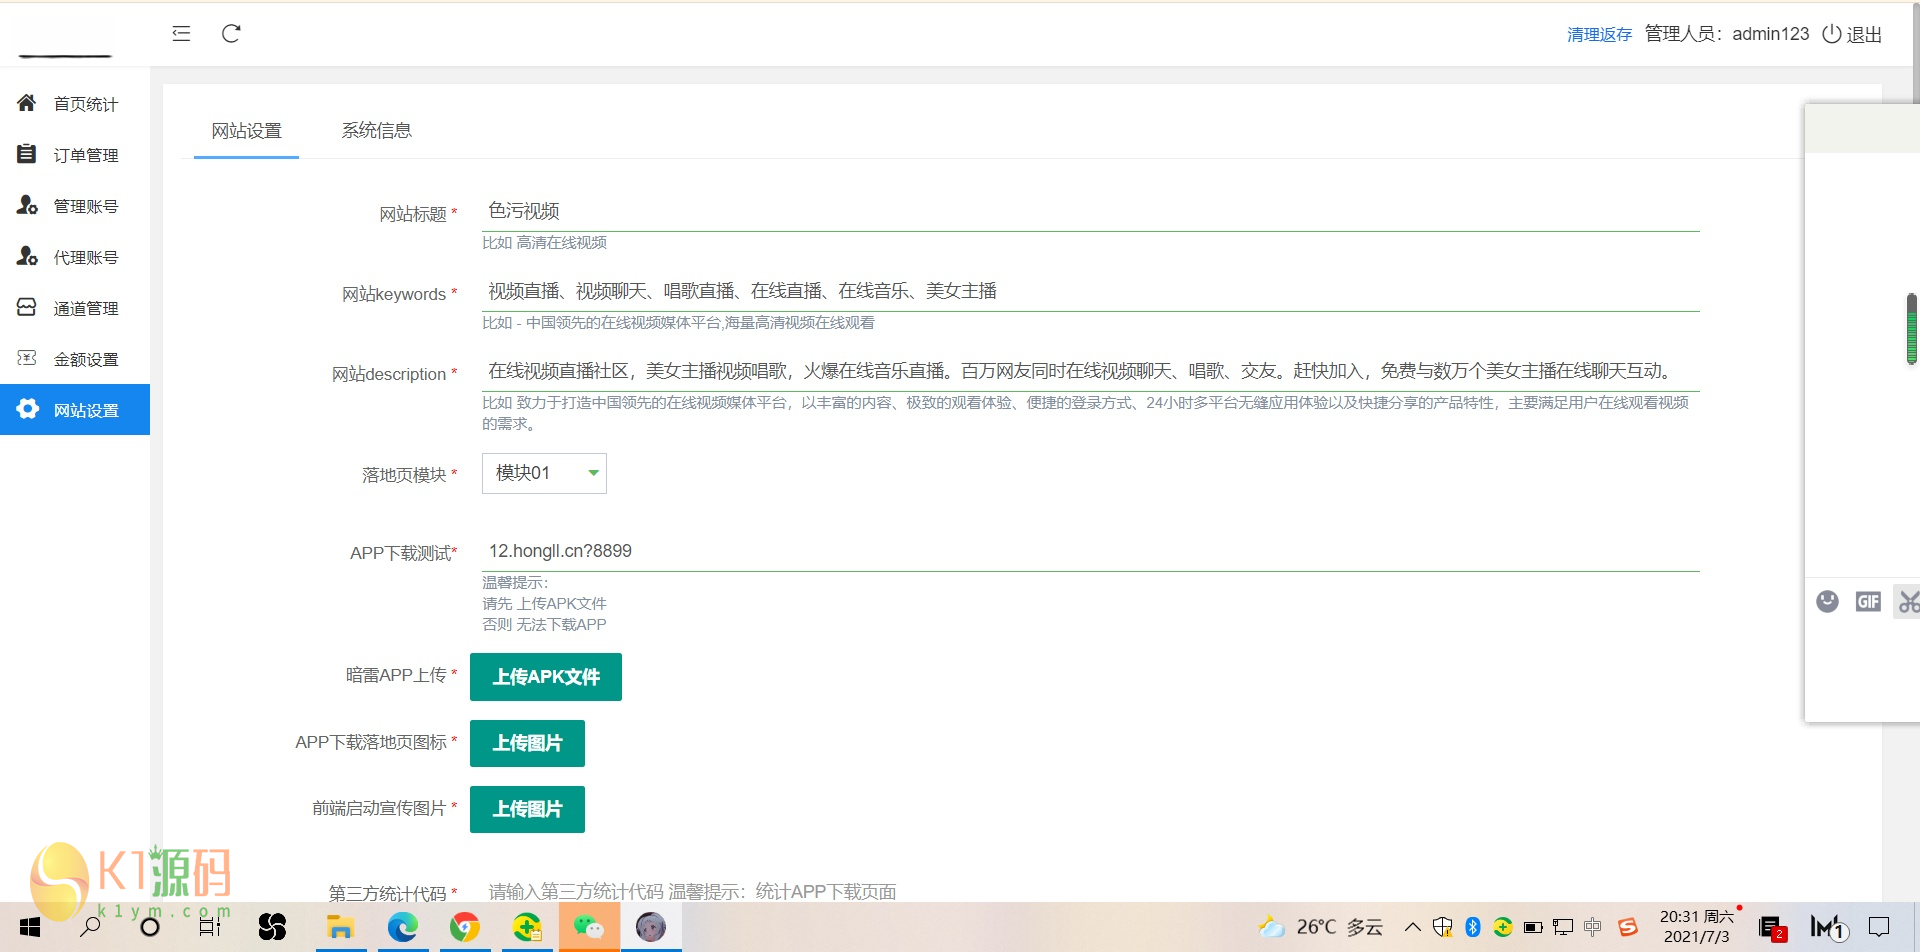Open 首页统计 via the home icon
Image resolution: width=1920 pixels, height=952 pixels.
click(26, 103)
